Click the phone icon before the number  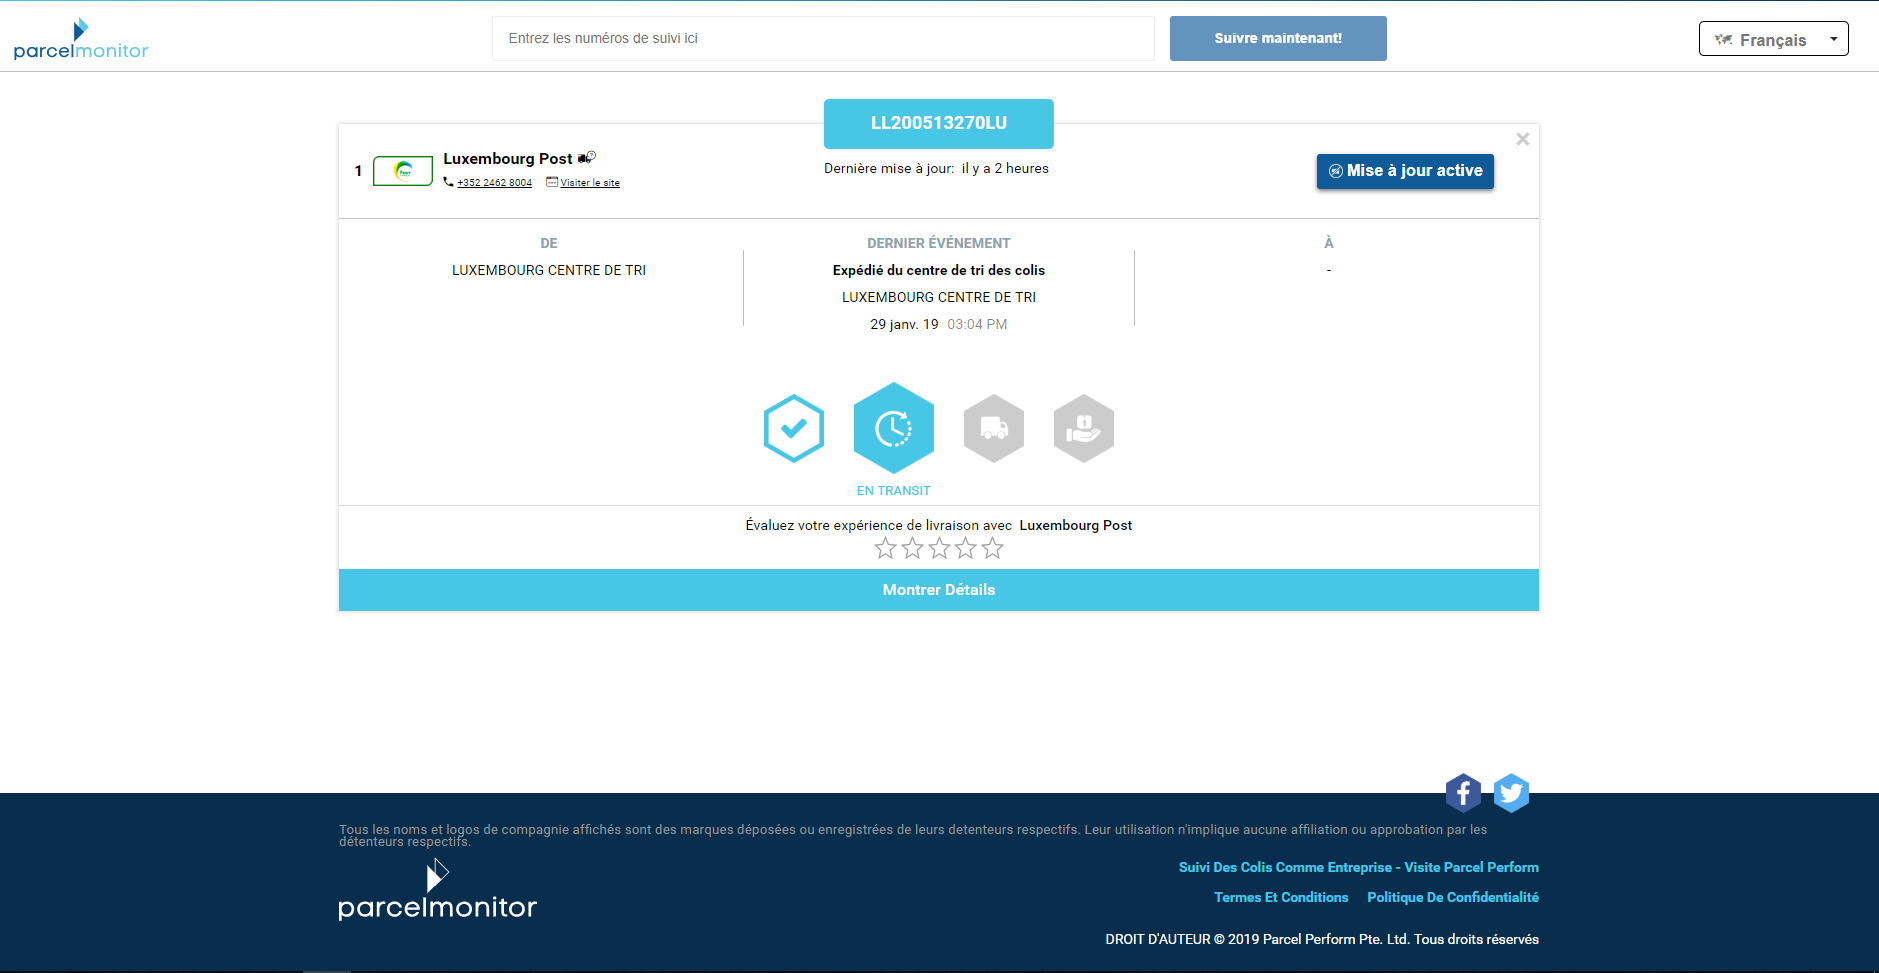[449, 182]
